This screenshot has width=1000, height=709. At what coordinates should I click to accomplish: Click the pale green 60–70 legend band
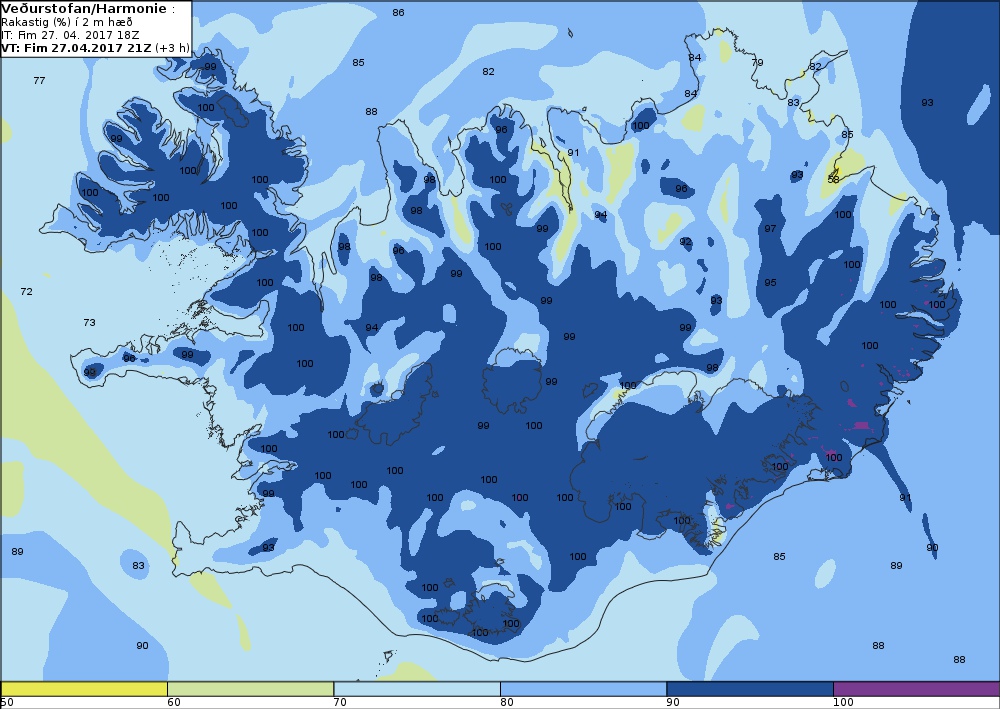click(250, 689)
